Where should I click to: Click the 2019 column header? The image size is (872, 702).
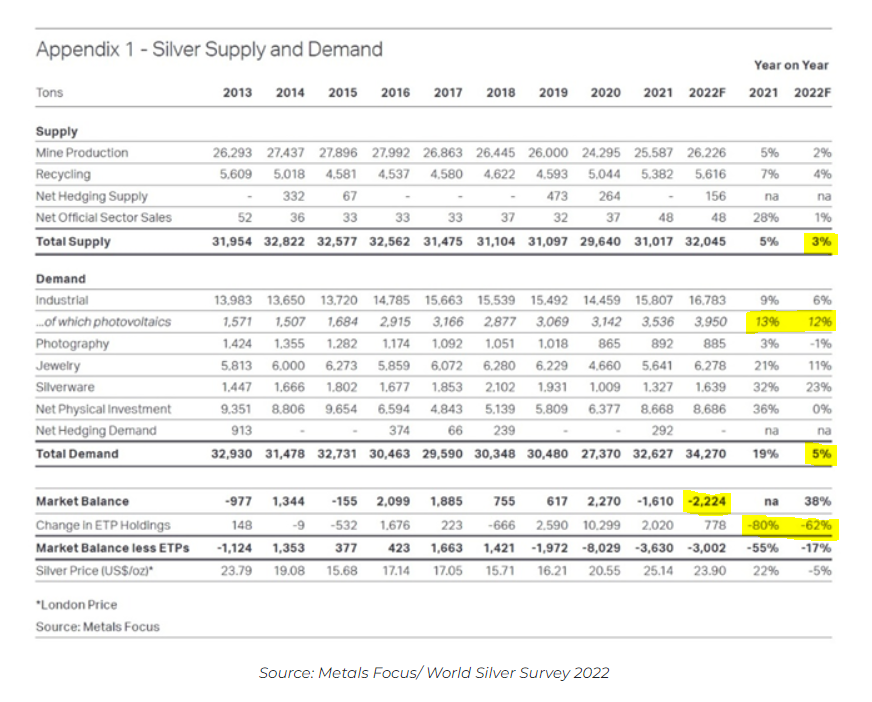pos(553,93)
